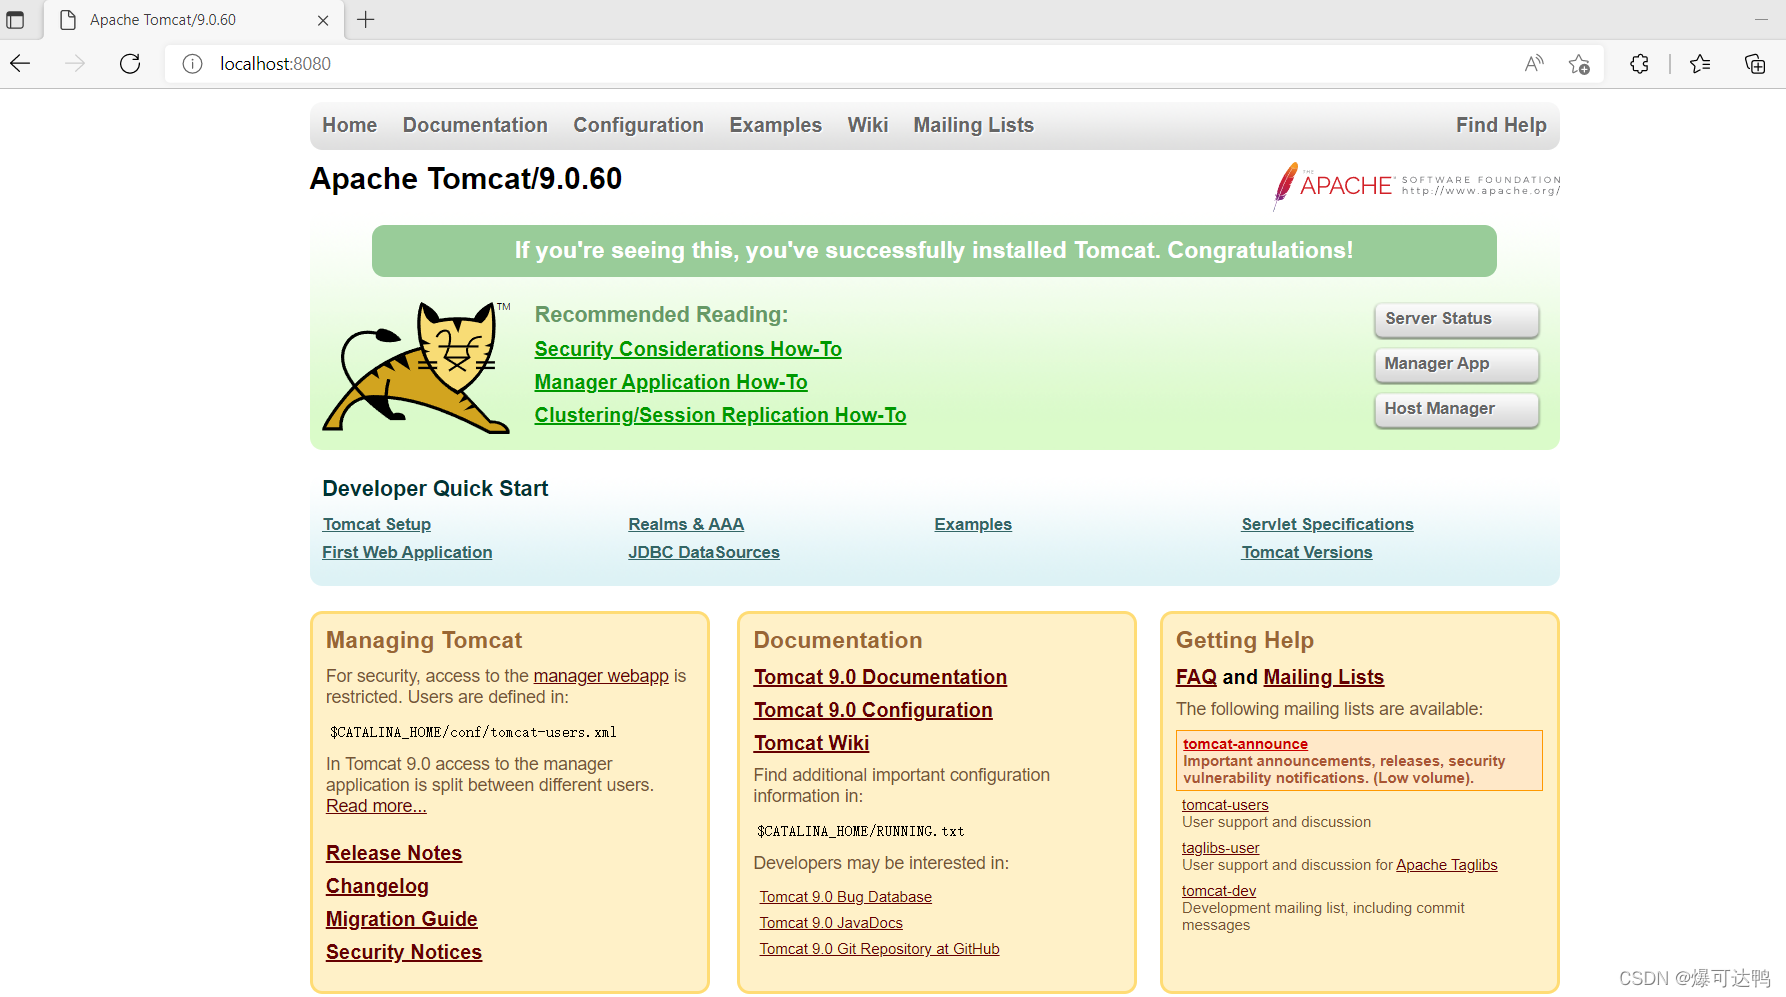
Task: Open the Favorites list icon
Action: click(x=1700, y=64)
